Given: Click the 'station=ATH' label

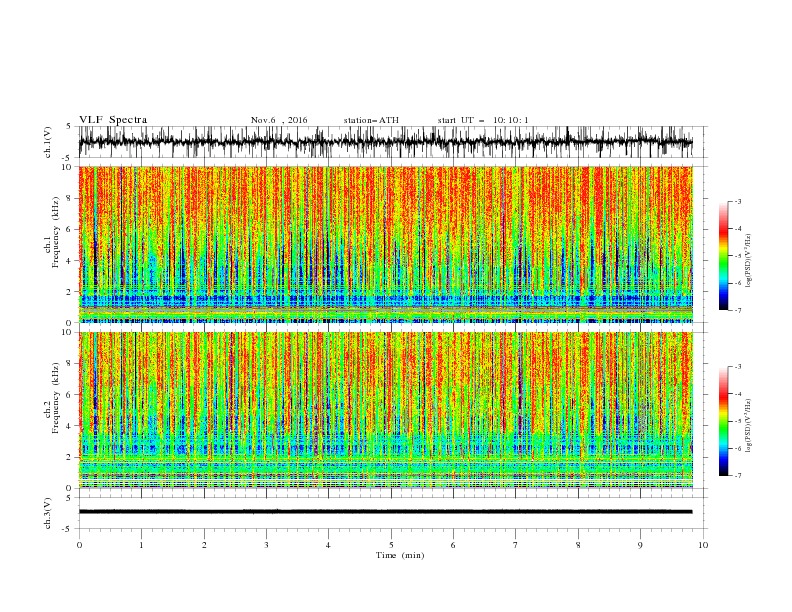Looking at the screenshot, I should pyautogui.click(x=371, y=120).
